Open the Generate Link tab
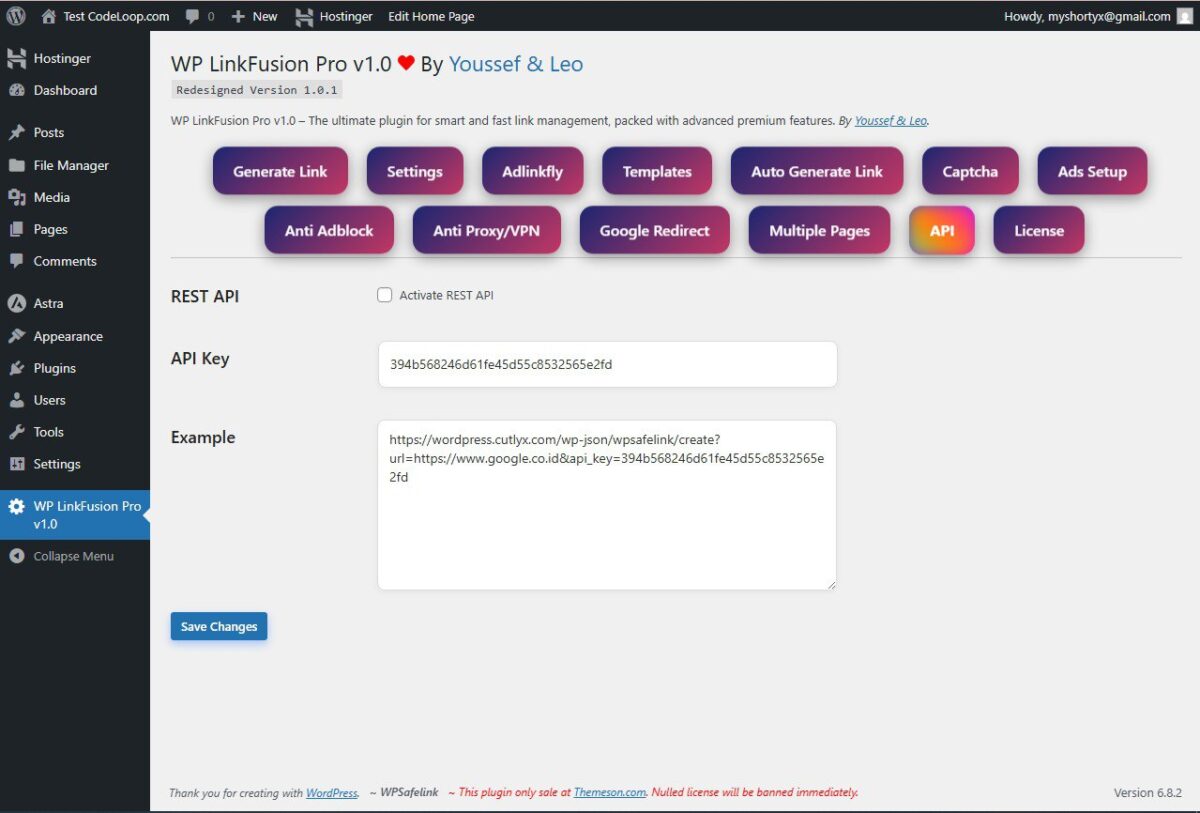This screenshot has height=813, width=1200. (x=280, y=171)
